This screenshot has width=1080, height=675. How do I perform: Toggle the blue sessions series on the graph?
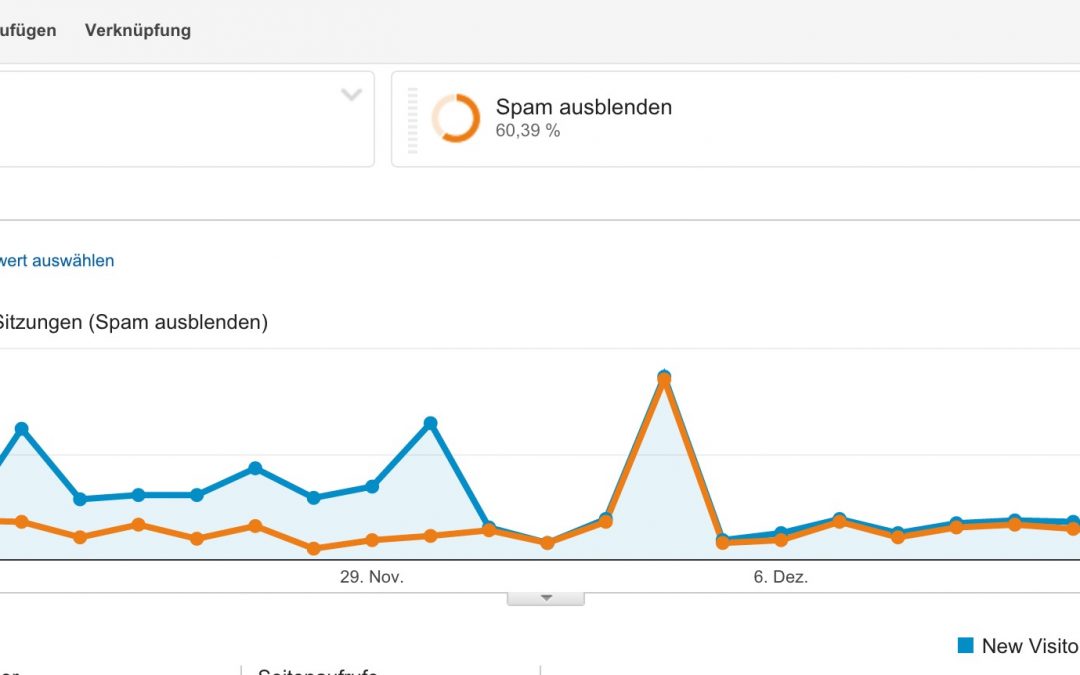(430, 424)
